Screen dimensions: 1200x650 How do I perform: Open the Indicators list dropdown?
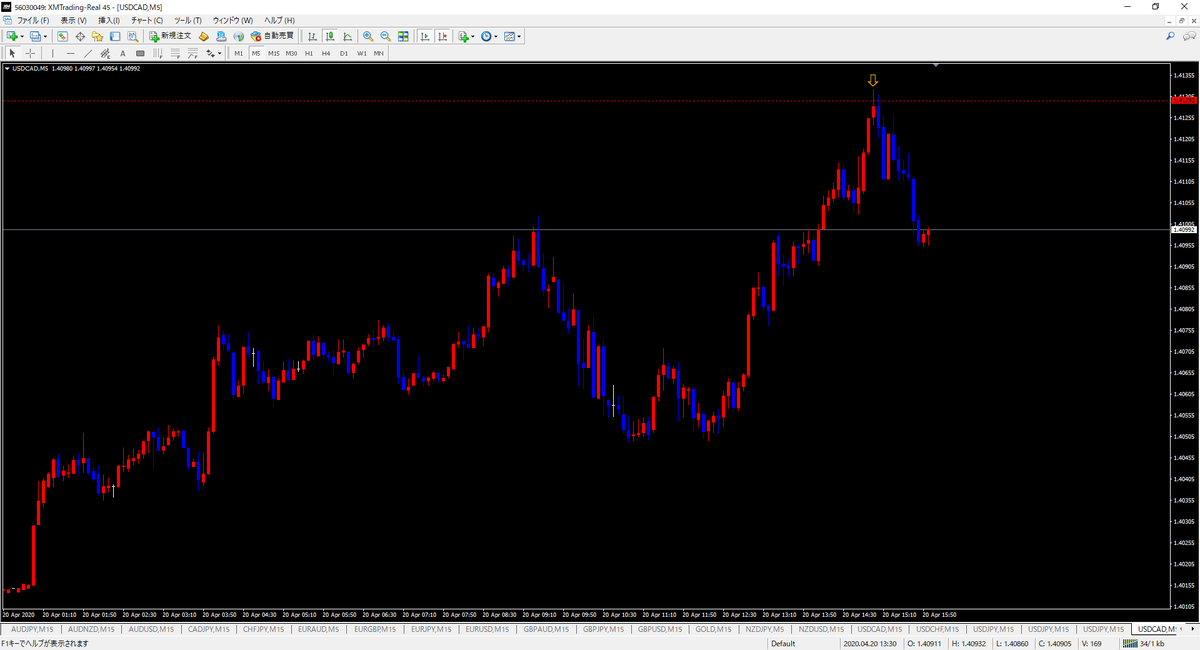(466, 36)
